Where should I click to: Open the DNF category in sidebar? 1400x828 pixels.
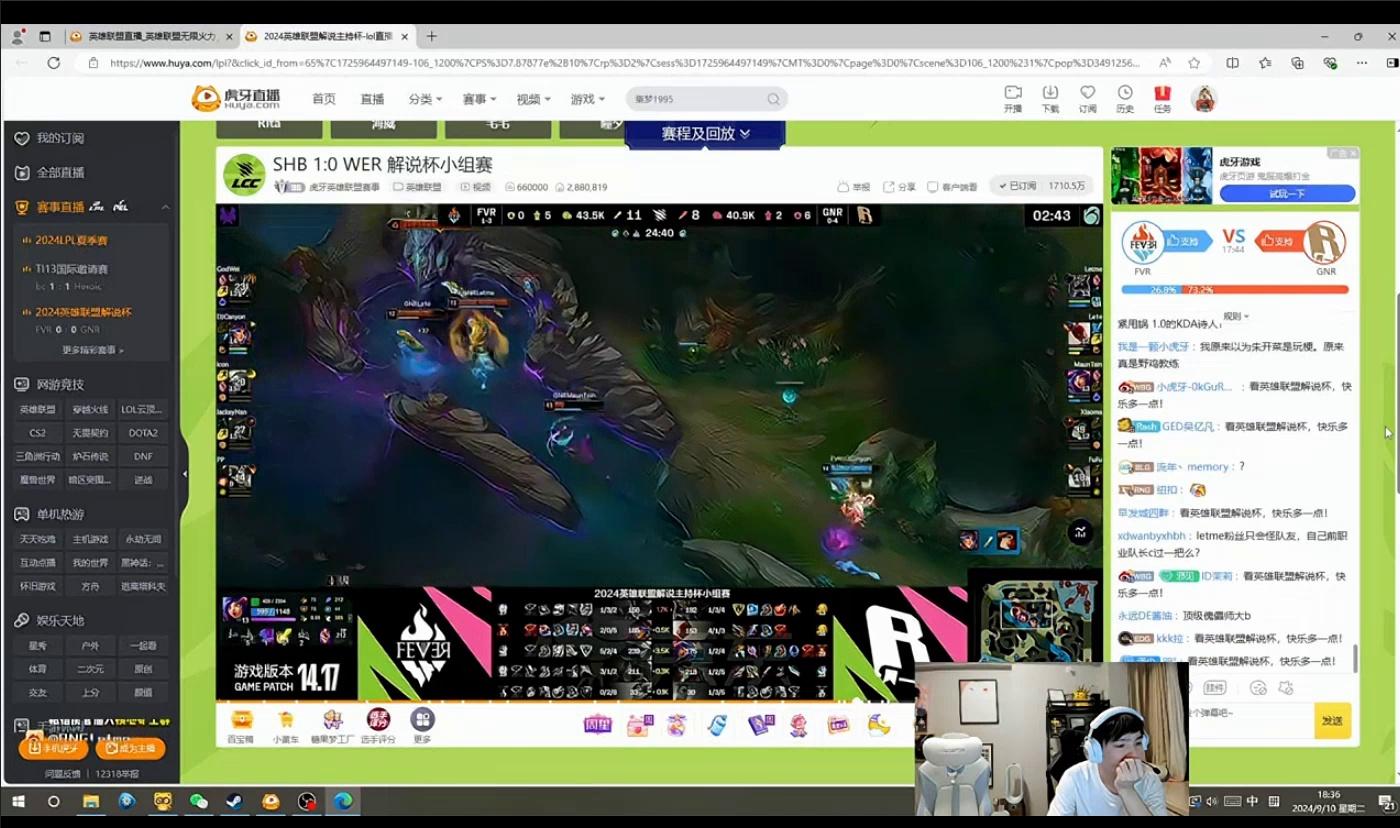143,456
